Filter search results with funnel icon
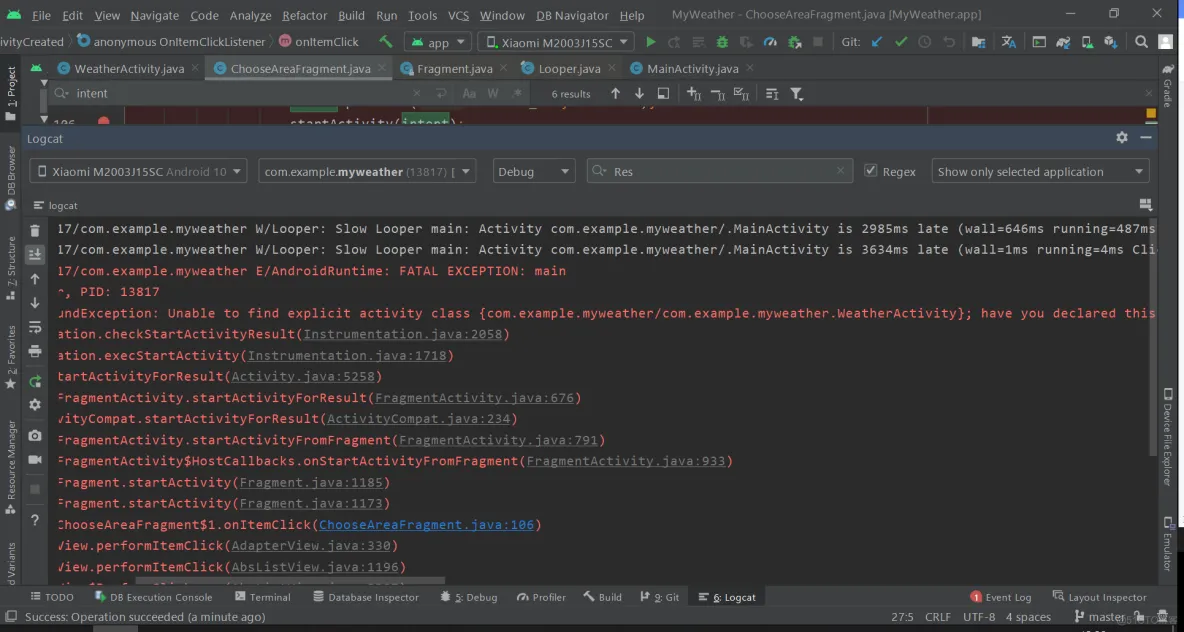 796,94
